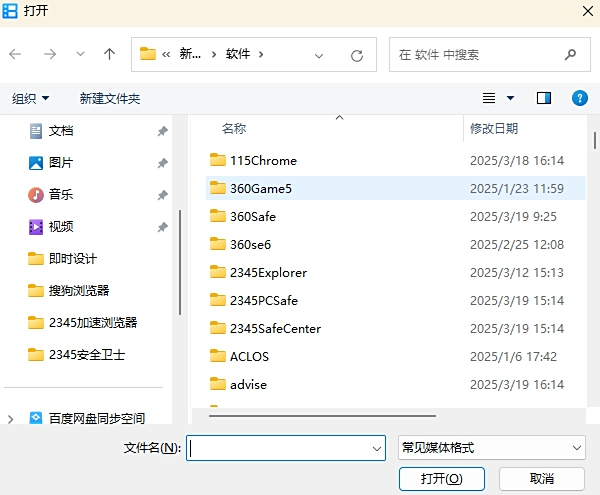Click the Refresh button in address bar
Screen dimensions: 600x495
click(356, 55)
